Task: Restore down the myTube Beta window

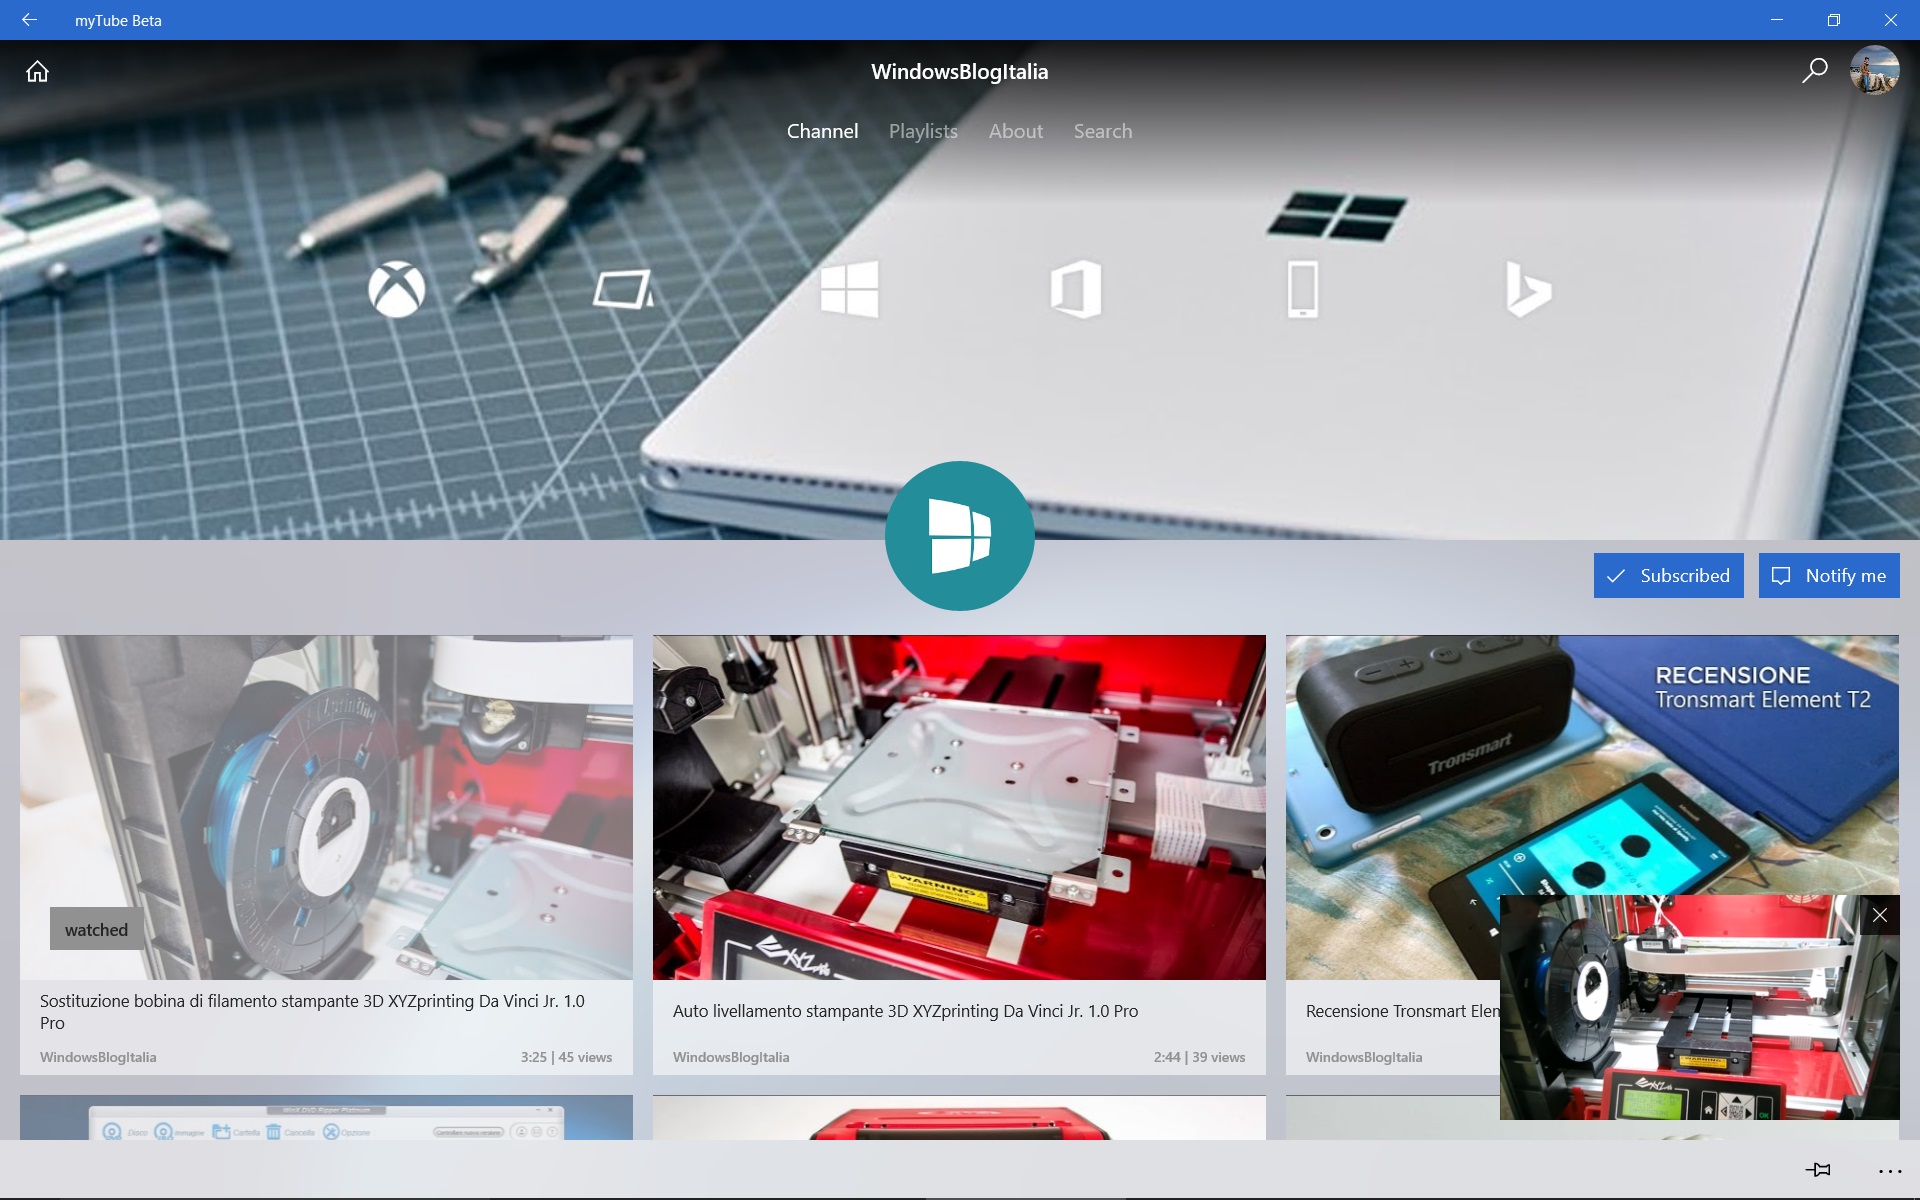Action: (x=1833, y=20)
